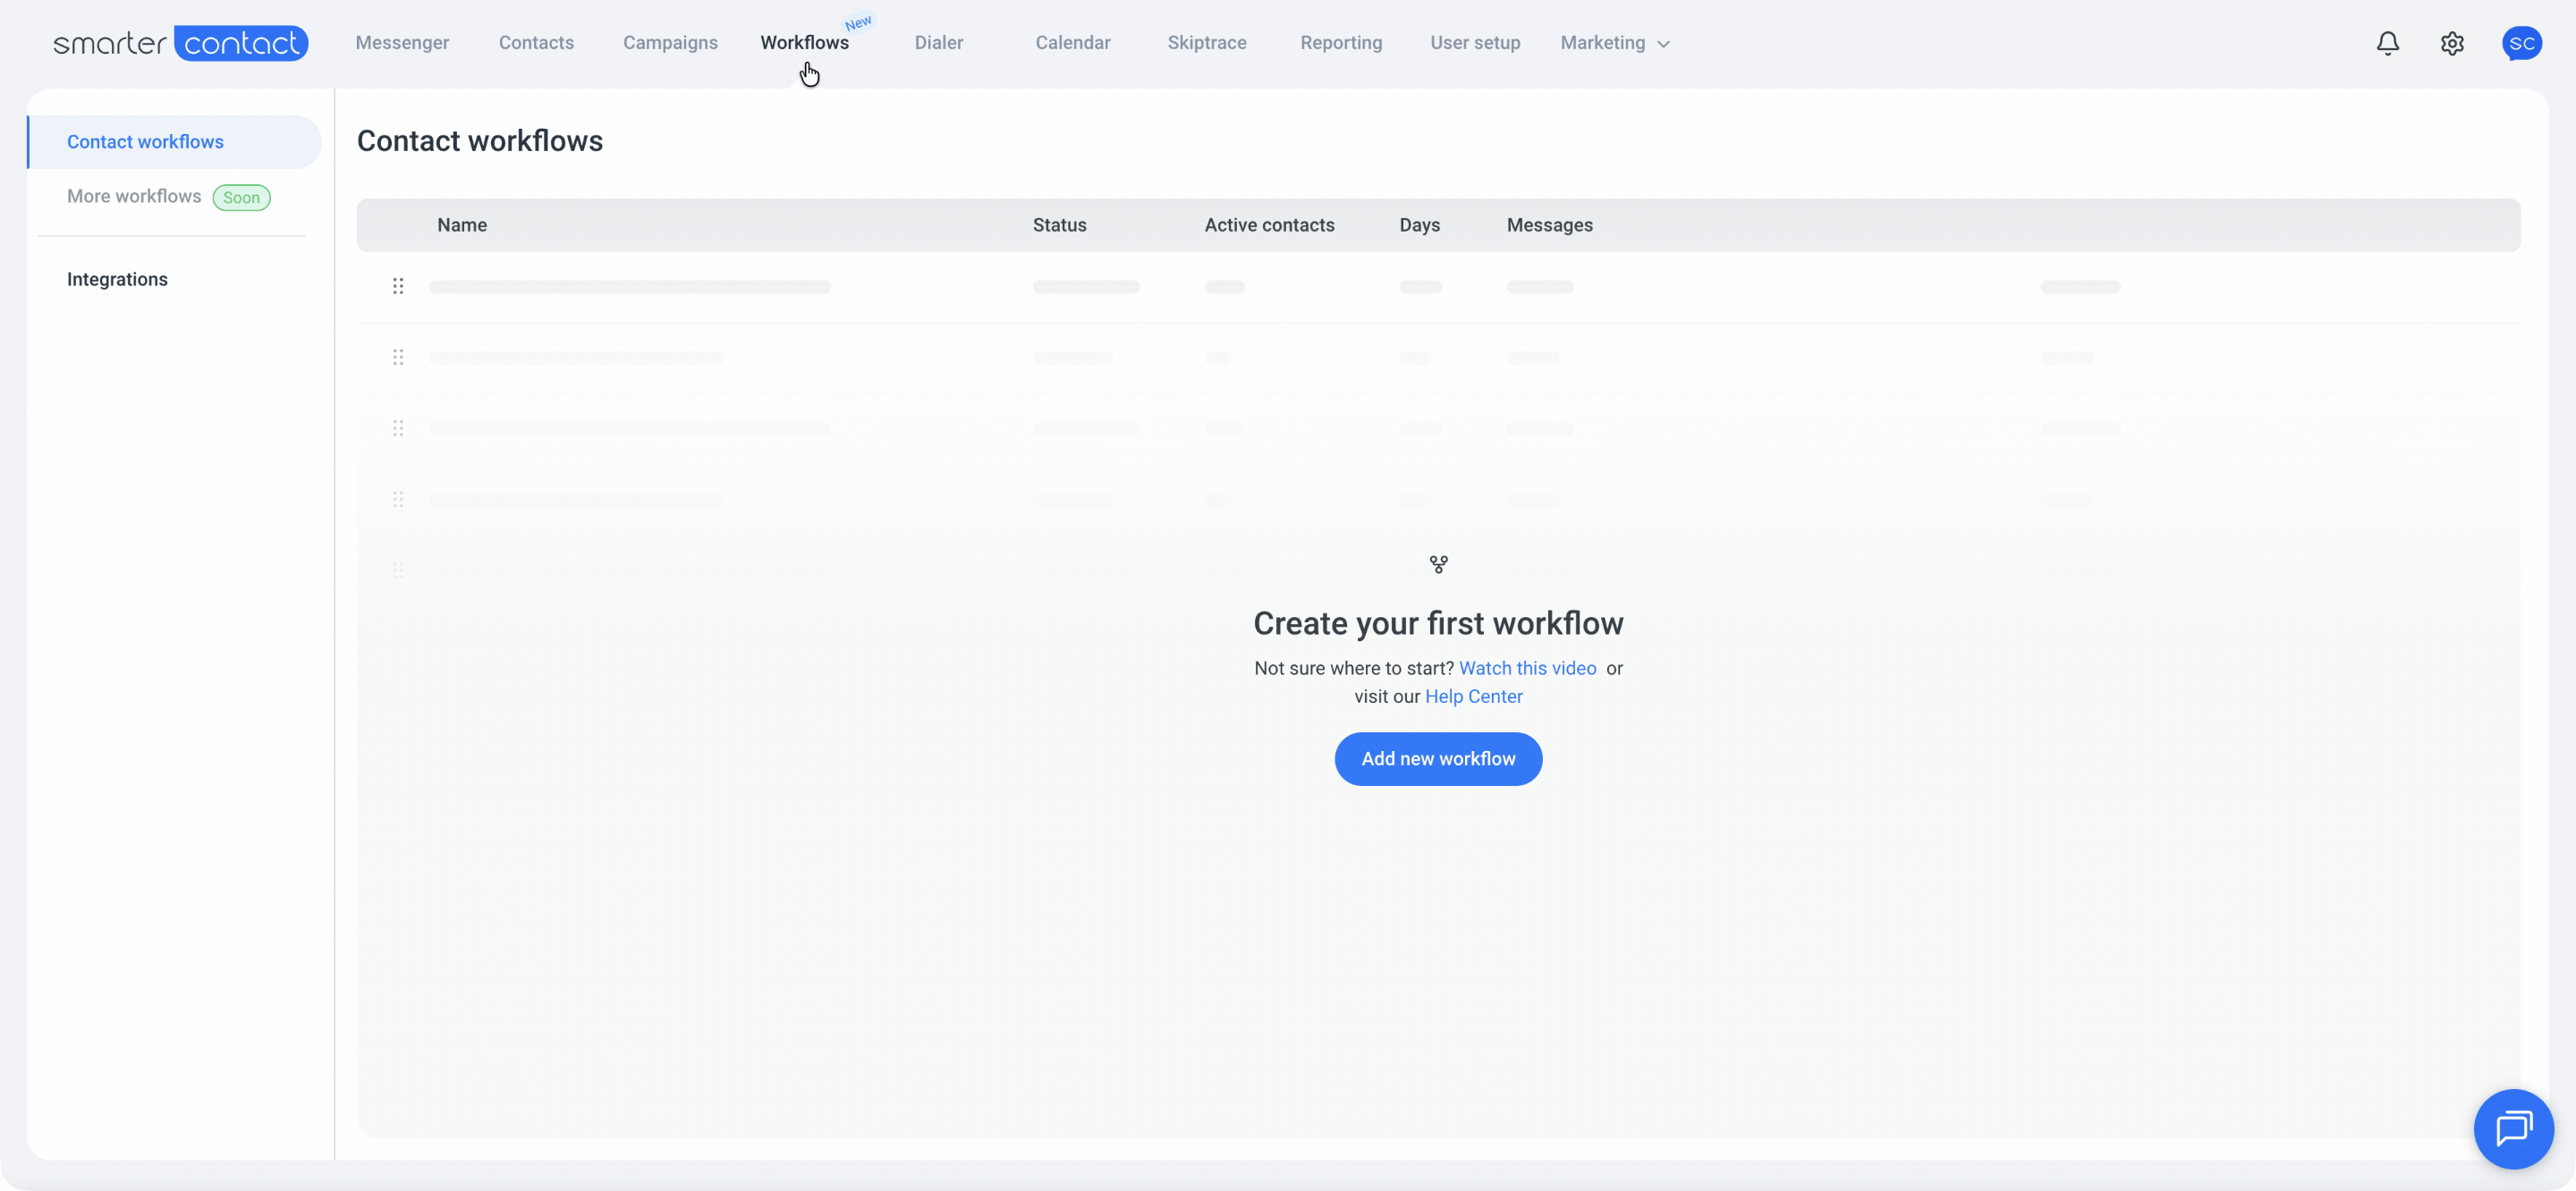The image size is (2576, 1191).
Task: Open the Watch this video link
Action: tap(1527, 668)
